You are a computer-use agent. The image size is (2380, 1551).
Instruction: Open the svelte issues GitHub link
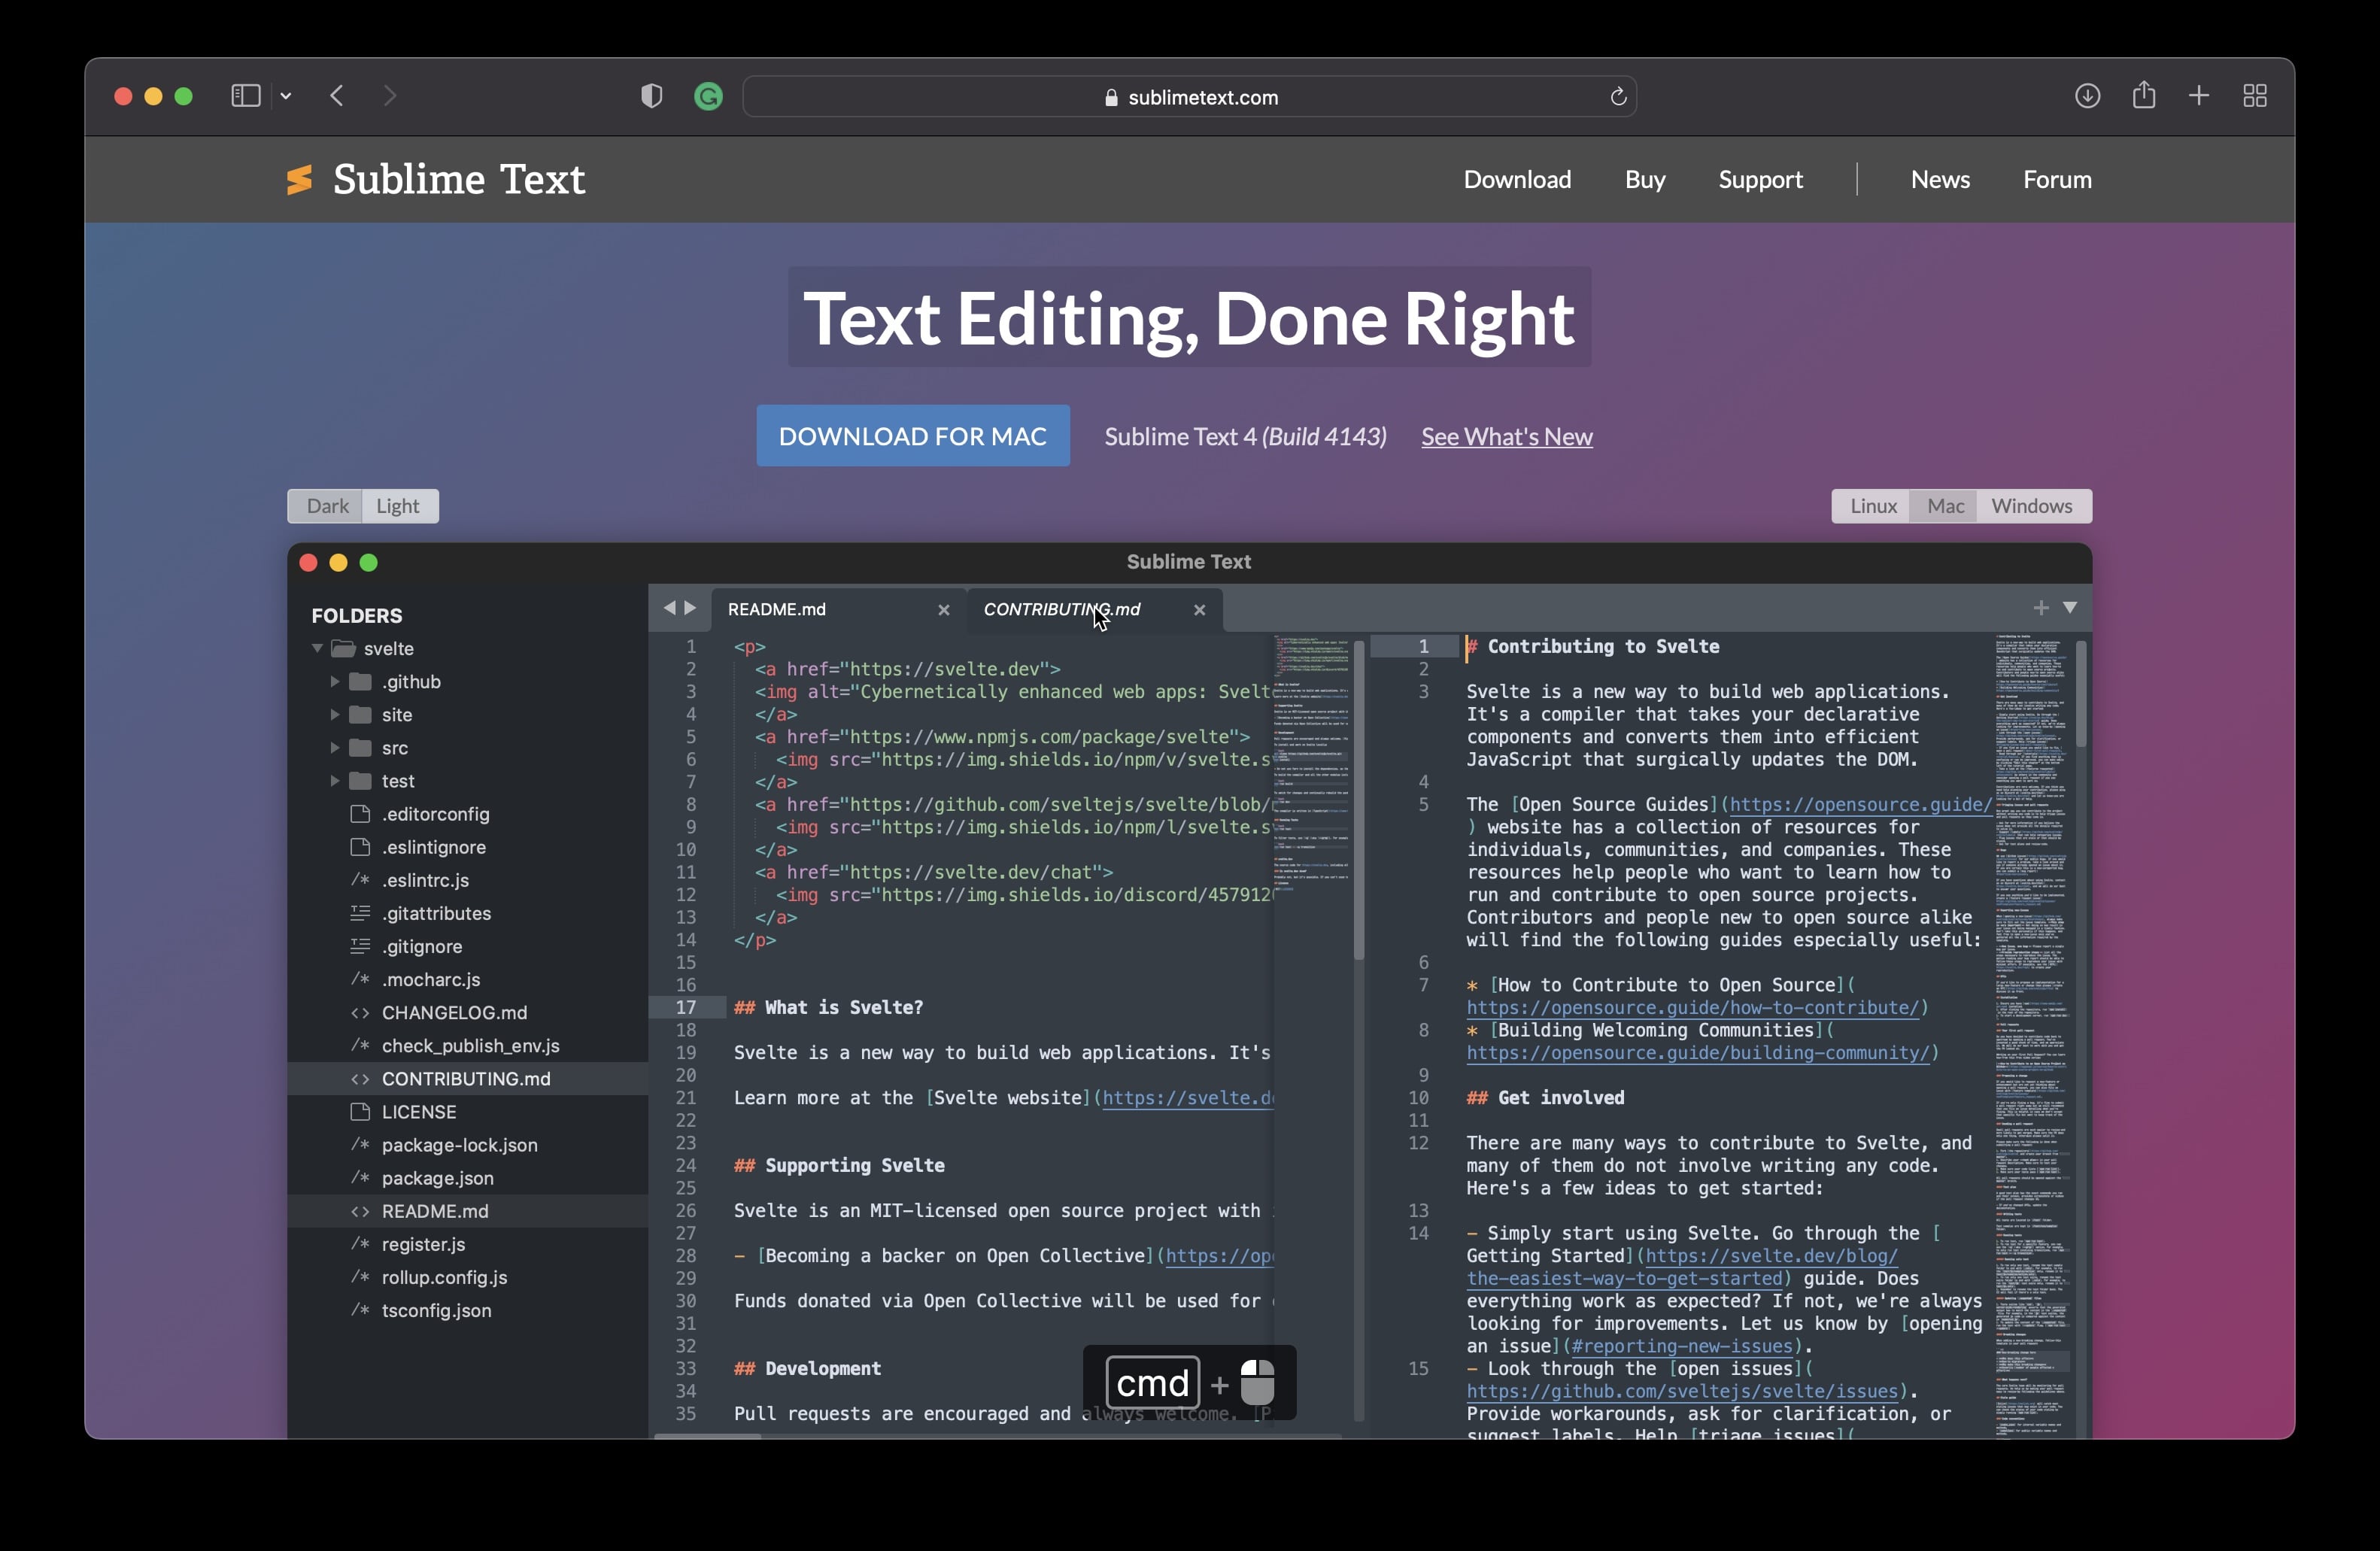coord(1682,1392)
